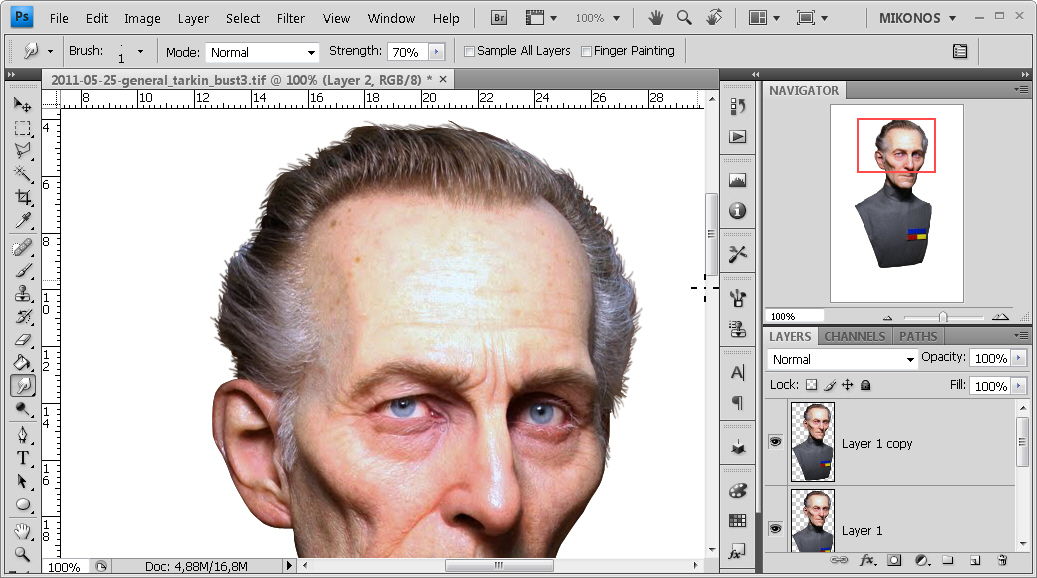Screen dimensions: 1037x578
Task: Select the Eraser tool
Action: click(22, 339)
